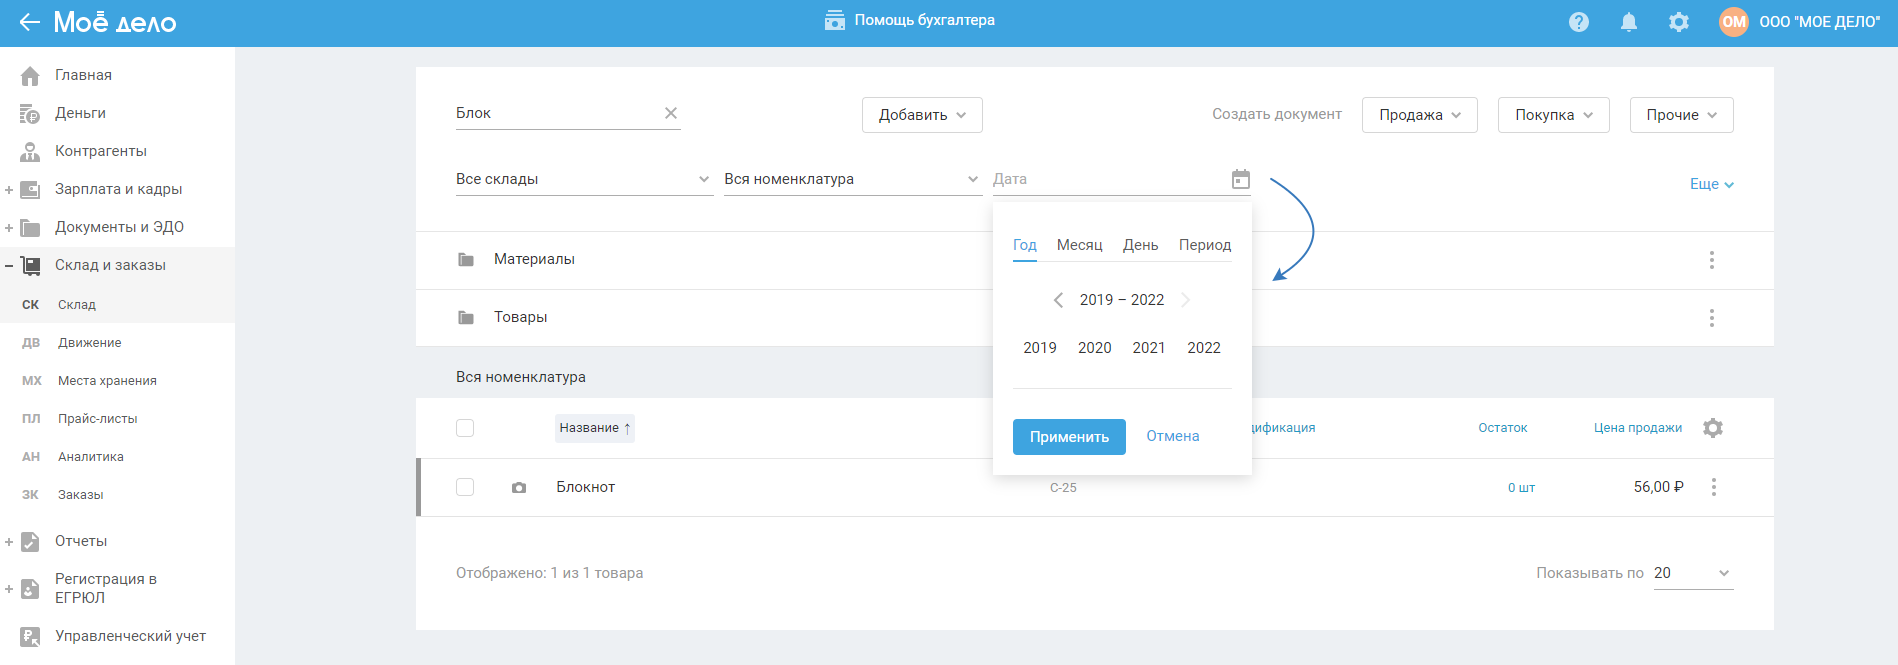1898x665 pixels.
Task: Expand the Еще filters link
Action: [1712, 184]
